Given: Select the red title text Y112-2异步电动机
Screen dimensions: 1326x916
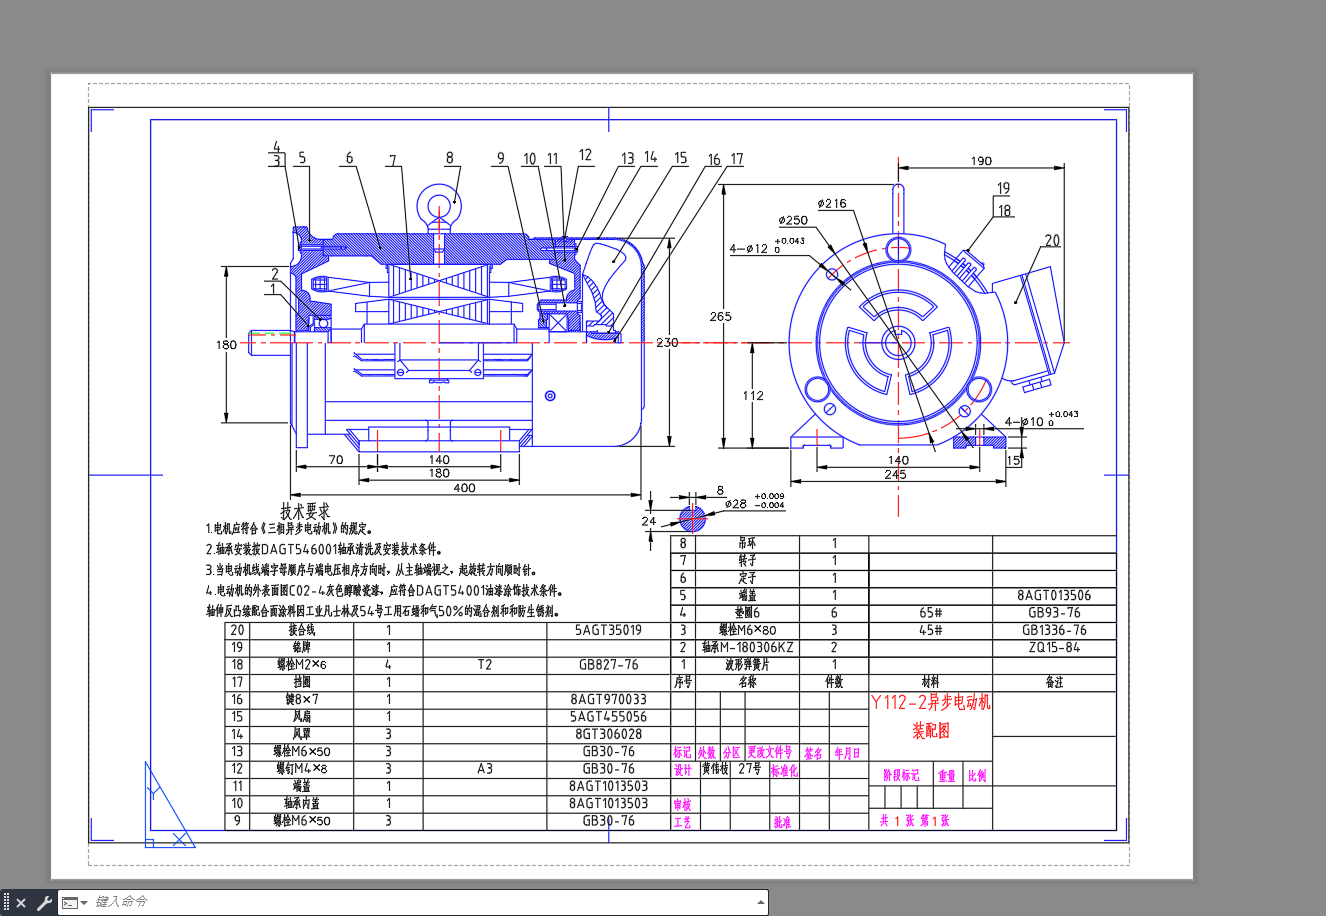Looking at the screenshot, I should (930, 702).
